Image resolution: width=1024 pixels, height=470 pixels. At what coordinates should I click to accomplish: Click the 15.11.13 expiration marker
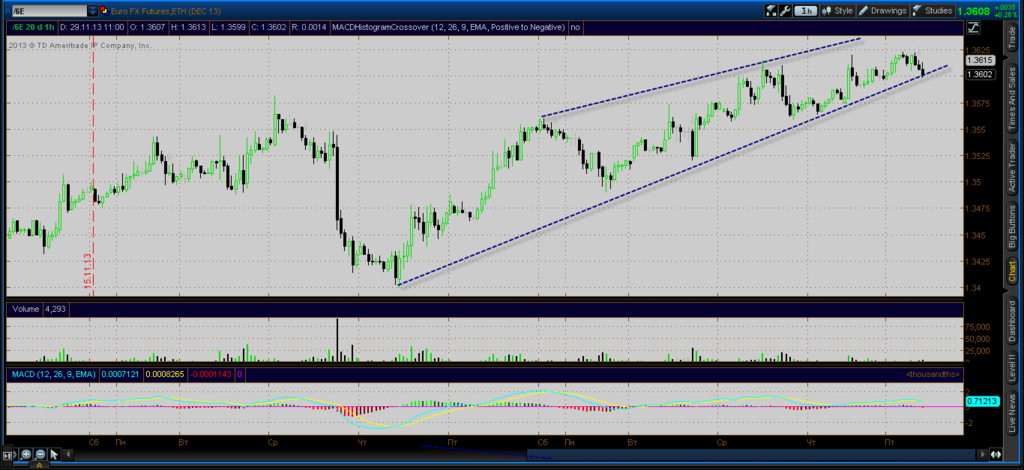pyautogui.click(x=87, y=272)
